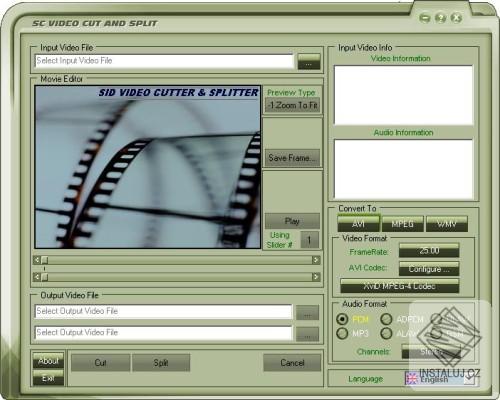Select the ADPCM audio format
Screen dimensions: 500x400
tap(386, 319)
